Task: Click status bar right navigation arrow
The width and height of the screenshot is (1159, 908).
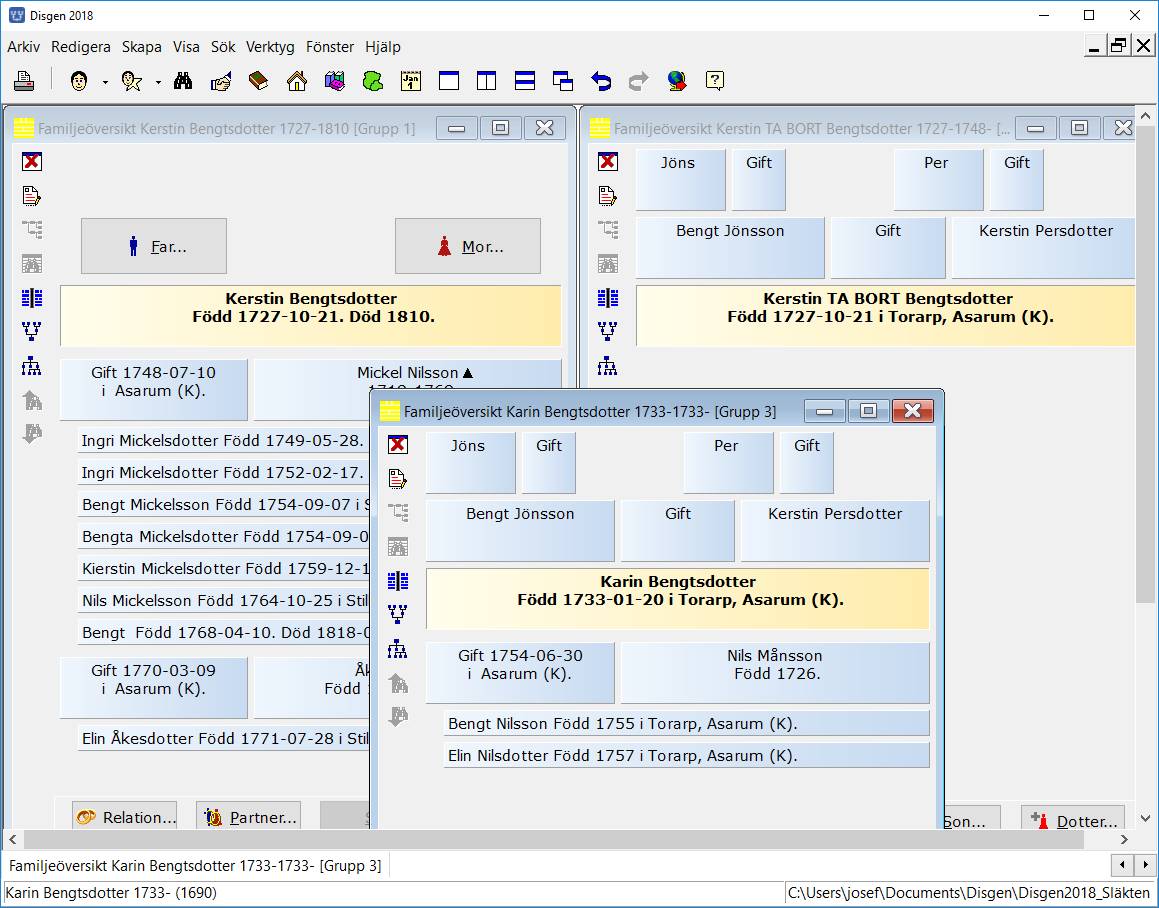Action: [x=1146, y=864]
